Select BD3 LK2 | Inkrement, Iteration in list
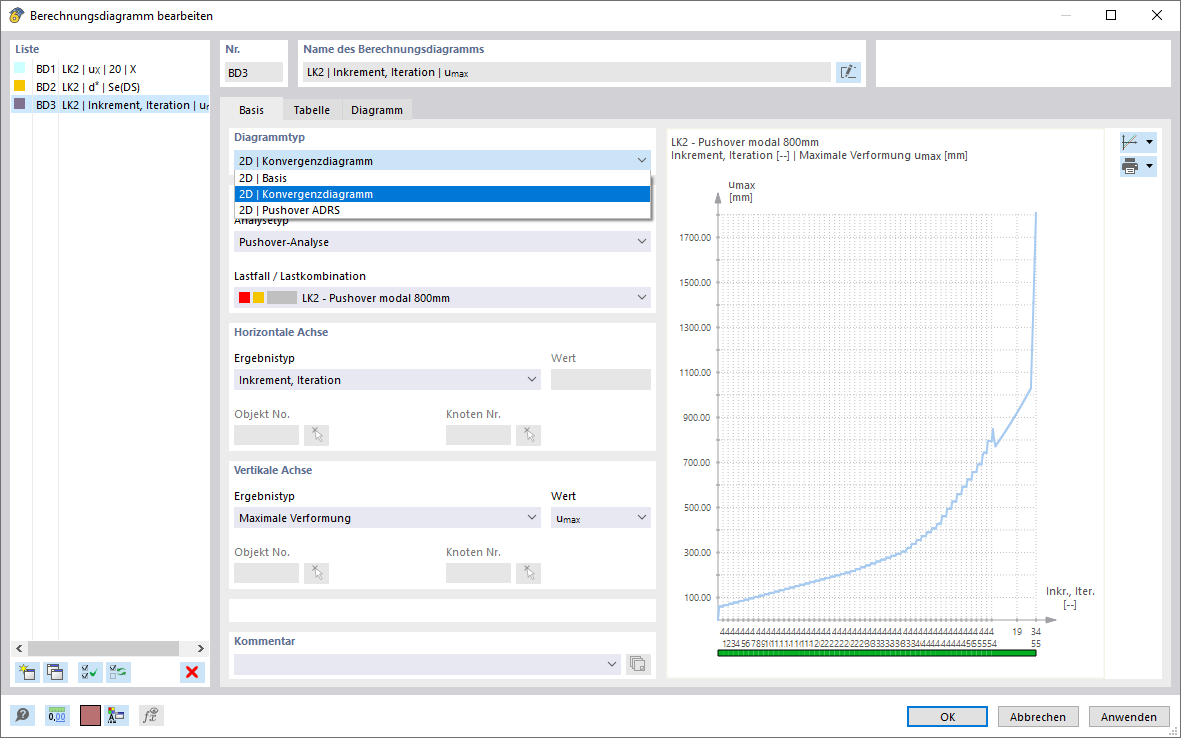The height and width of the screenshot is (738, 1181). [110, 105]
